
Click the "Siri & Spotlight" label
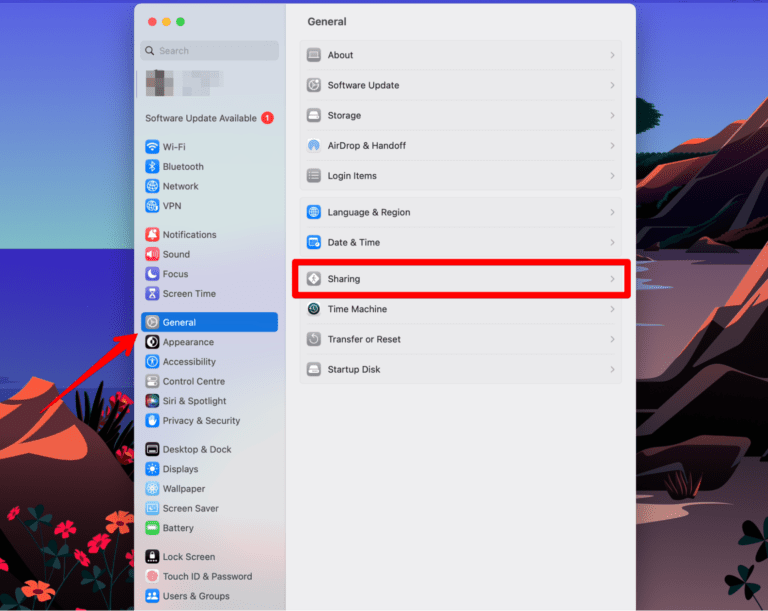194,401
